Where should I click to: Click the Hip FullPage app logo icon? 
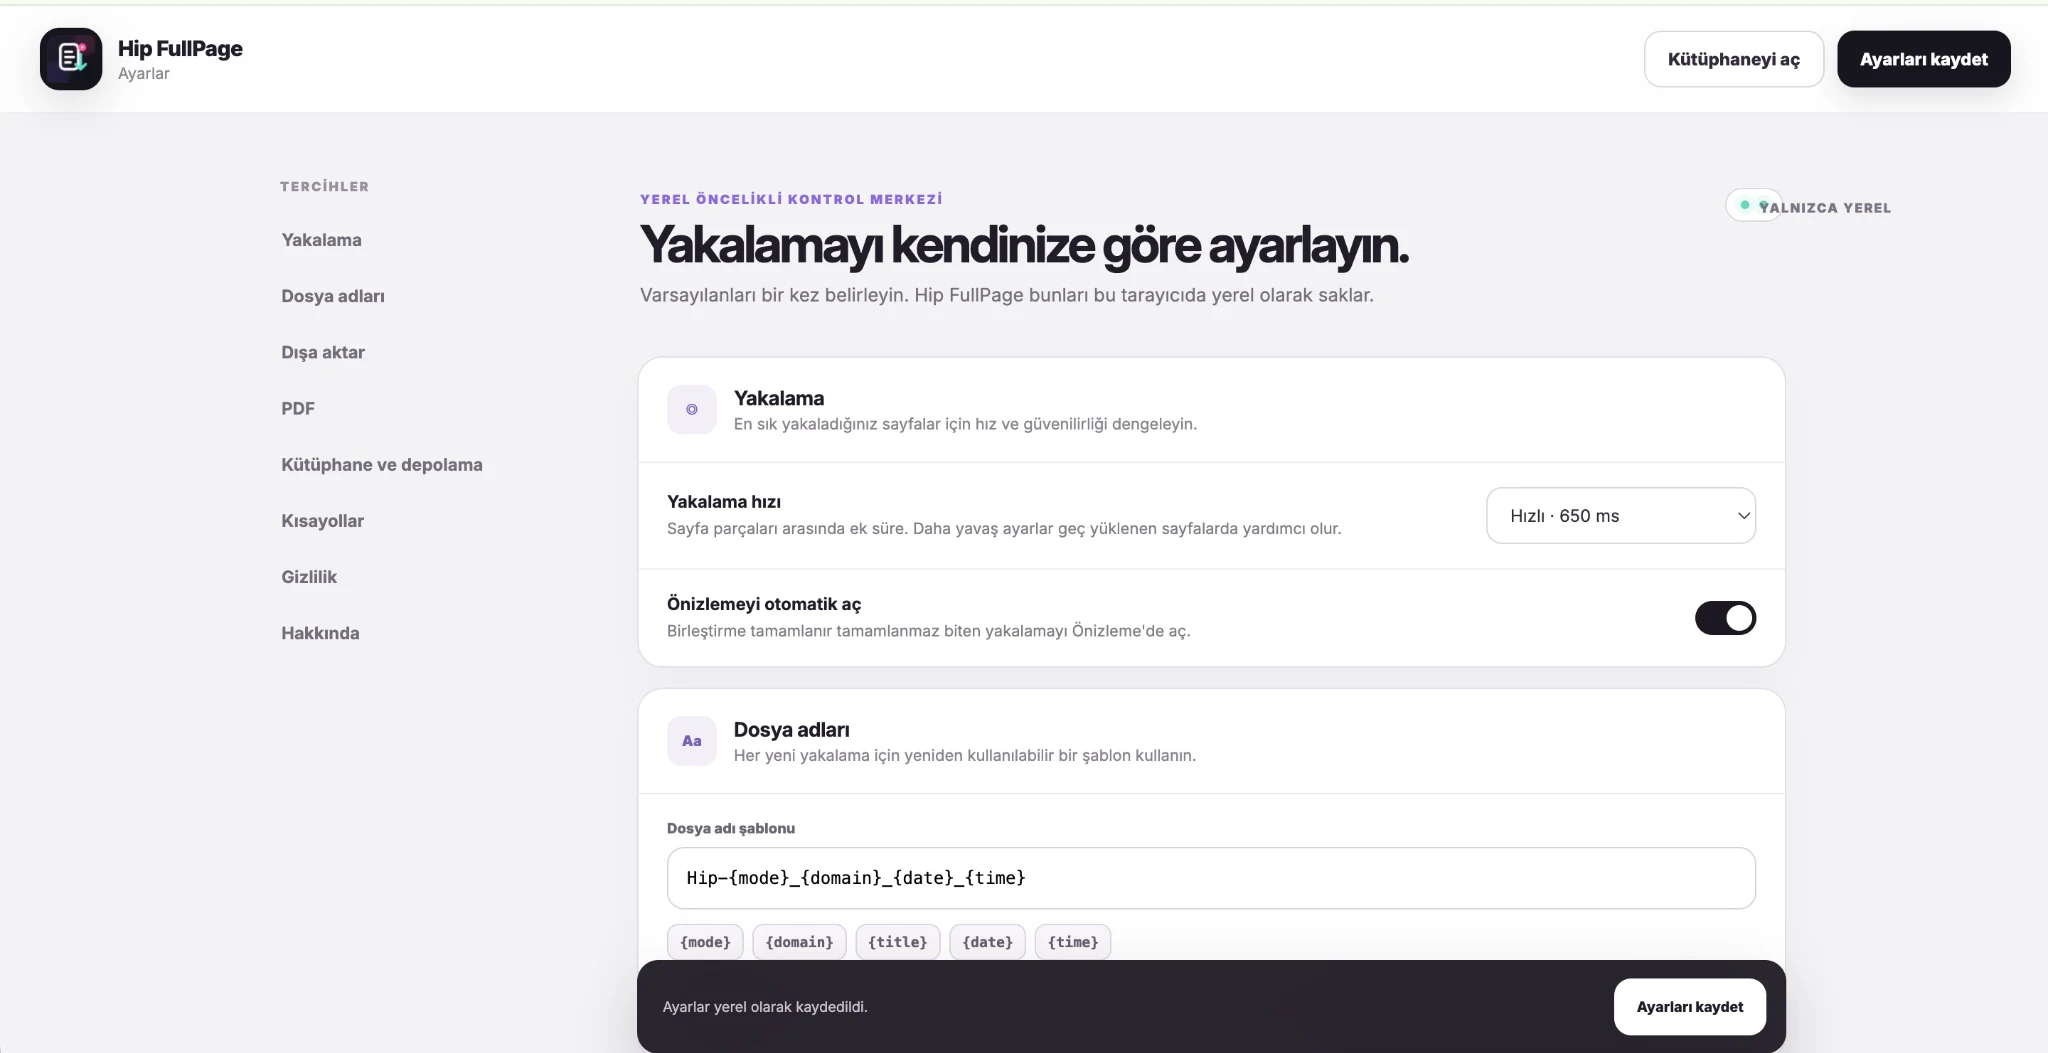pyautogui.click(x=71, y=59)
